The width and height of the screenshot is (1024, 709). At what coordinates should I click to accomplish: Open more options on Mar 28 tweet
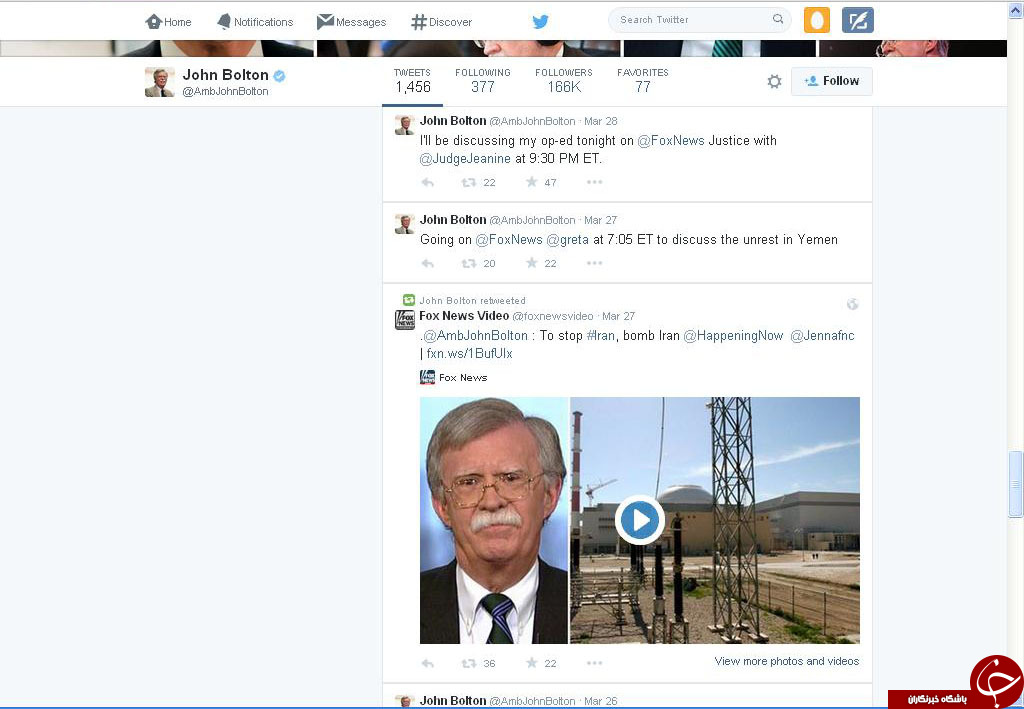point(594,181)
